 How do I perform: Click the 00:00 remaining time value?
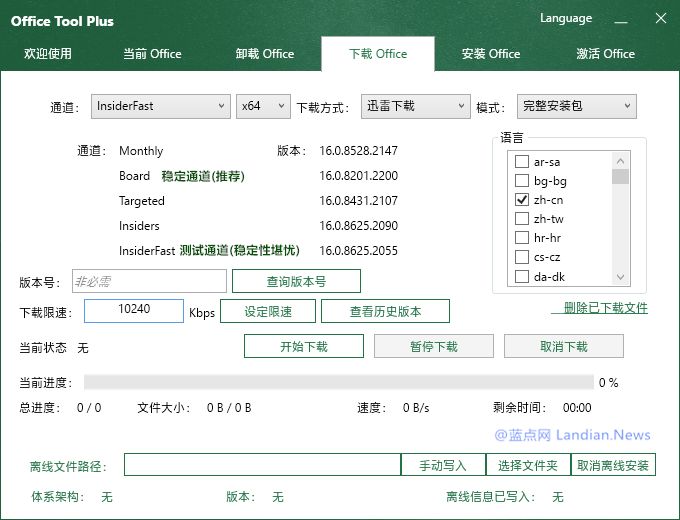pyautogui.click(x=577, y=408)
